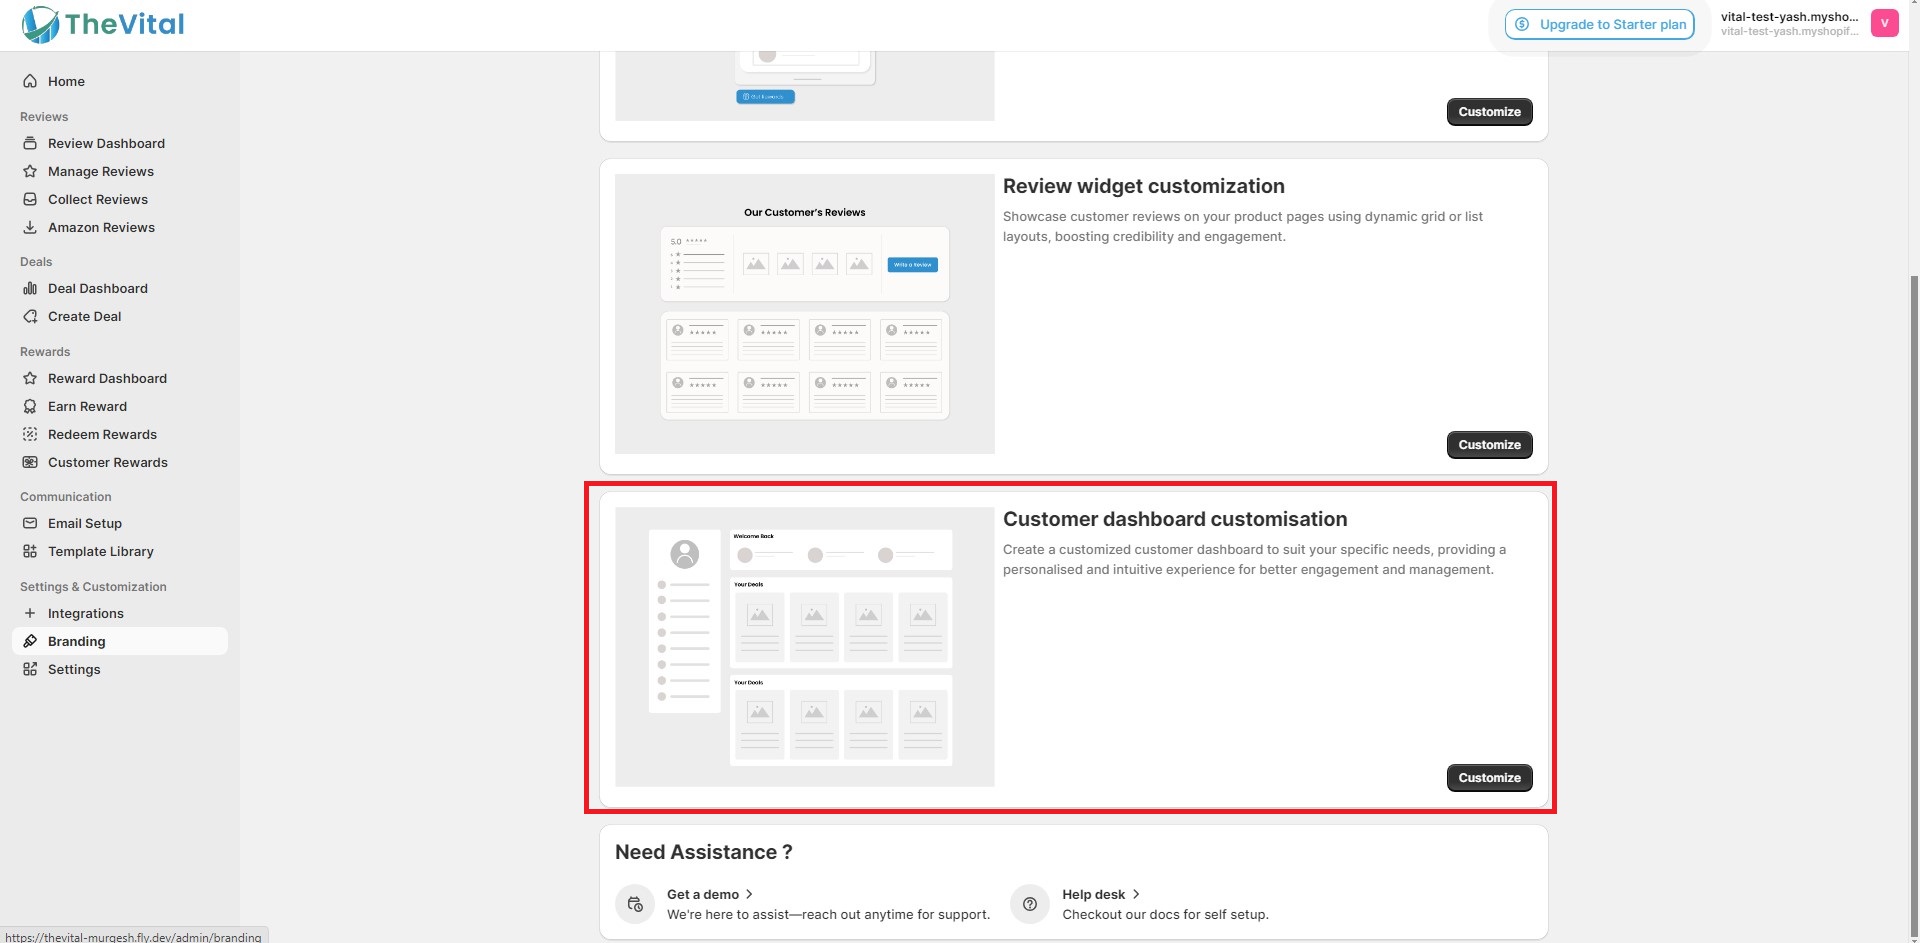
Task: Click the Create Deal tag icon
Action: tap(30, 316)
